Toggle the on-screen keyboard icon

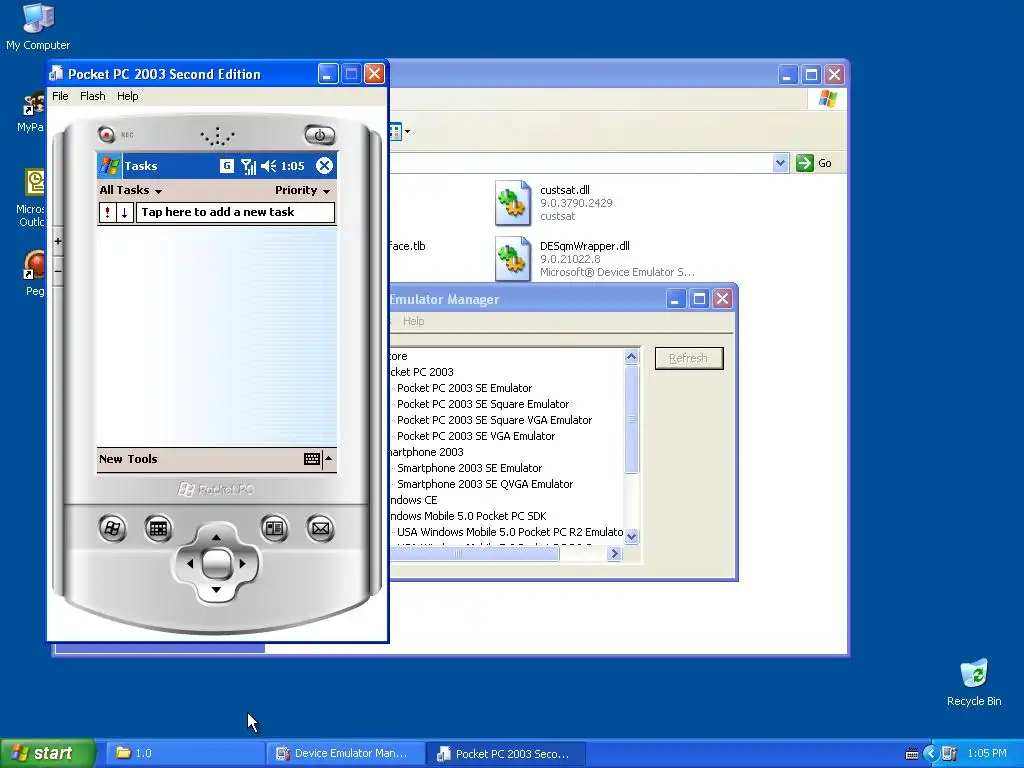(x=312, y=459)
